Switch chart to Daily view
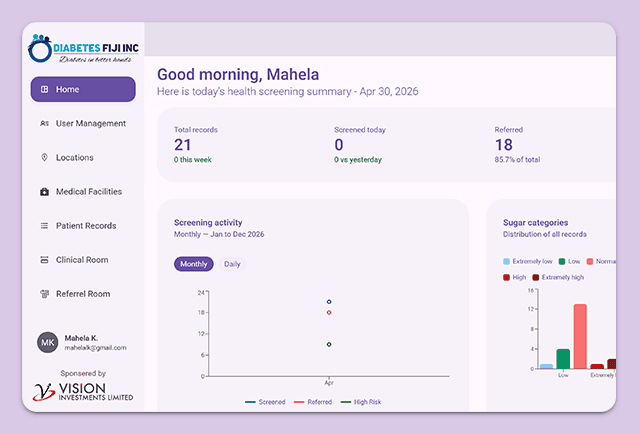 (232, 264)
